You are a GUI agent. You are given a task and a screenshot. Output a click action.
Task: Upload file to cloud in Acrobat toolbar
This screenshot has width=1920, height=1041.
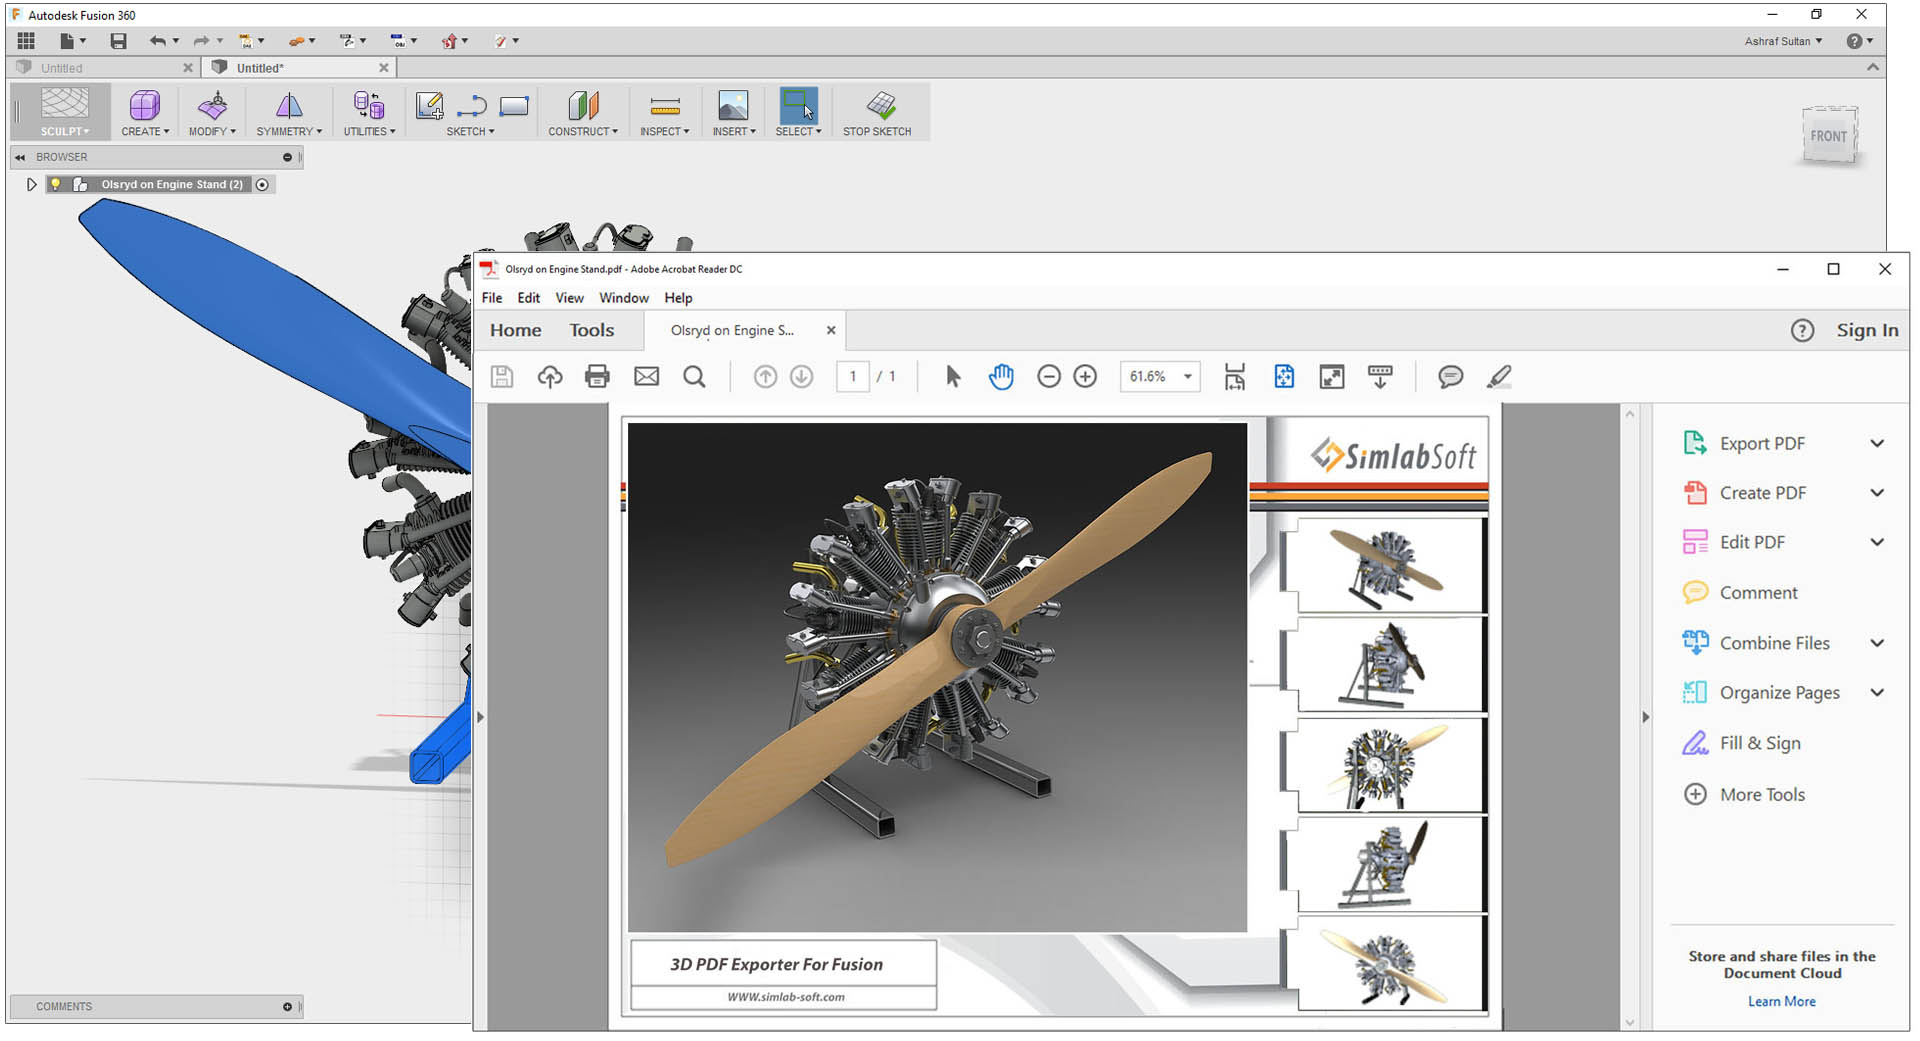(x=550, y=376)
